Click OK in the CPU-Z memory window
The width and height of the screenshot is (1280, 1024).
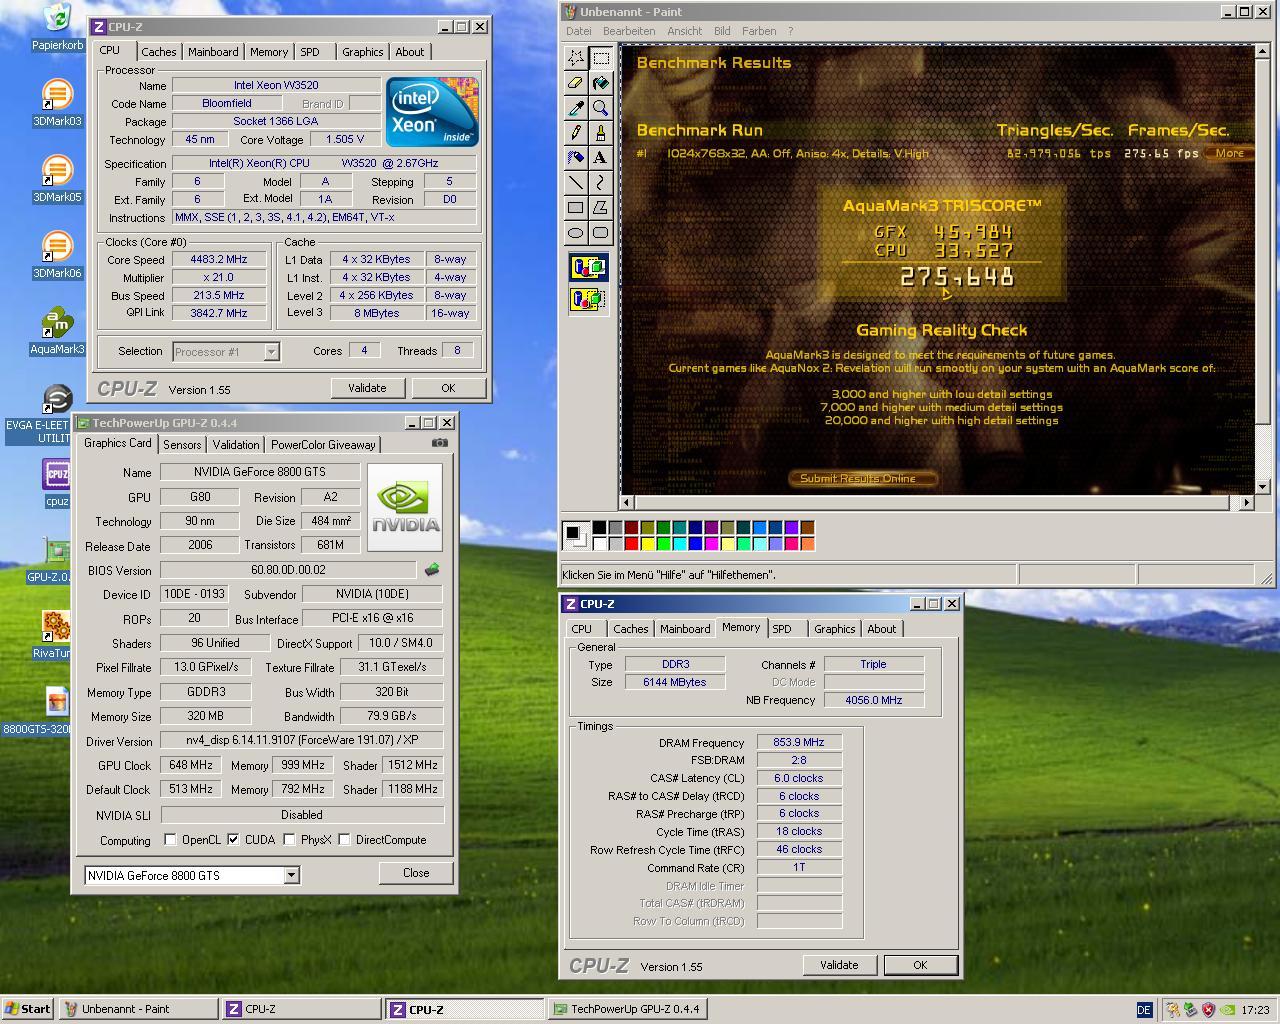[x=920, y=965]
